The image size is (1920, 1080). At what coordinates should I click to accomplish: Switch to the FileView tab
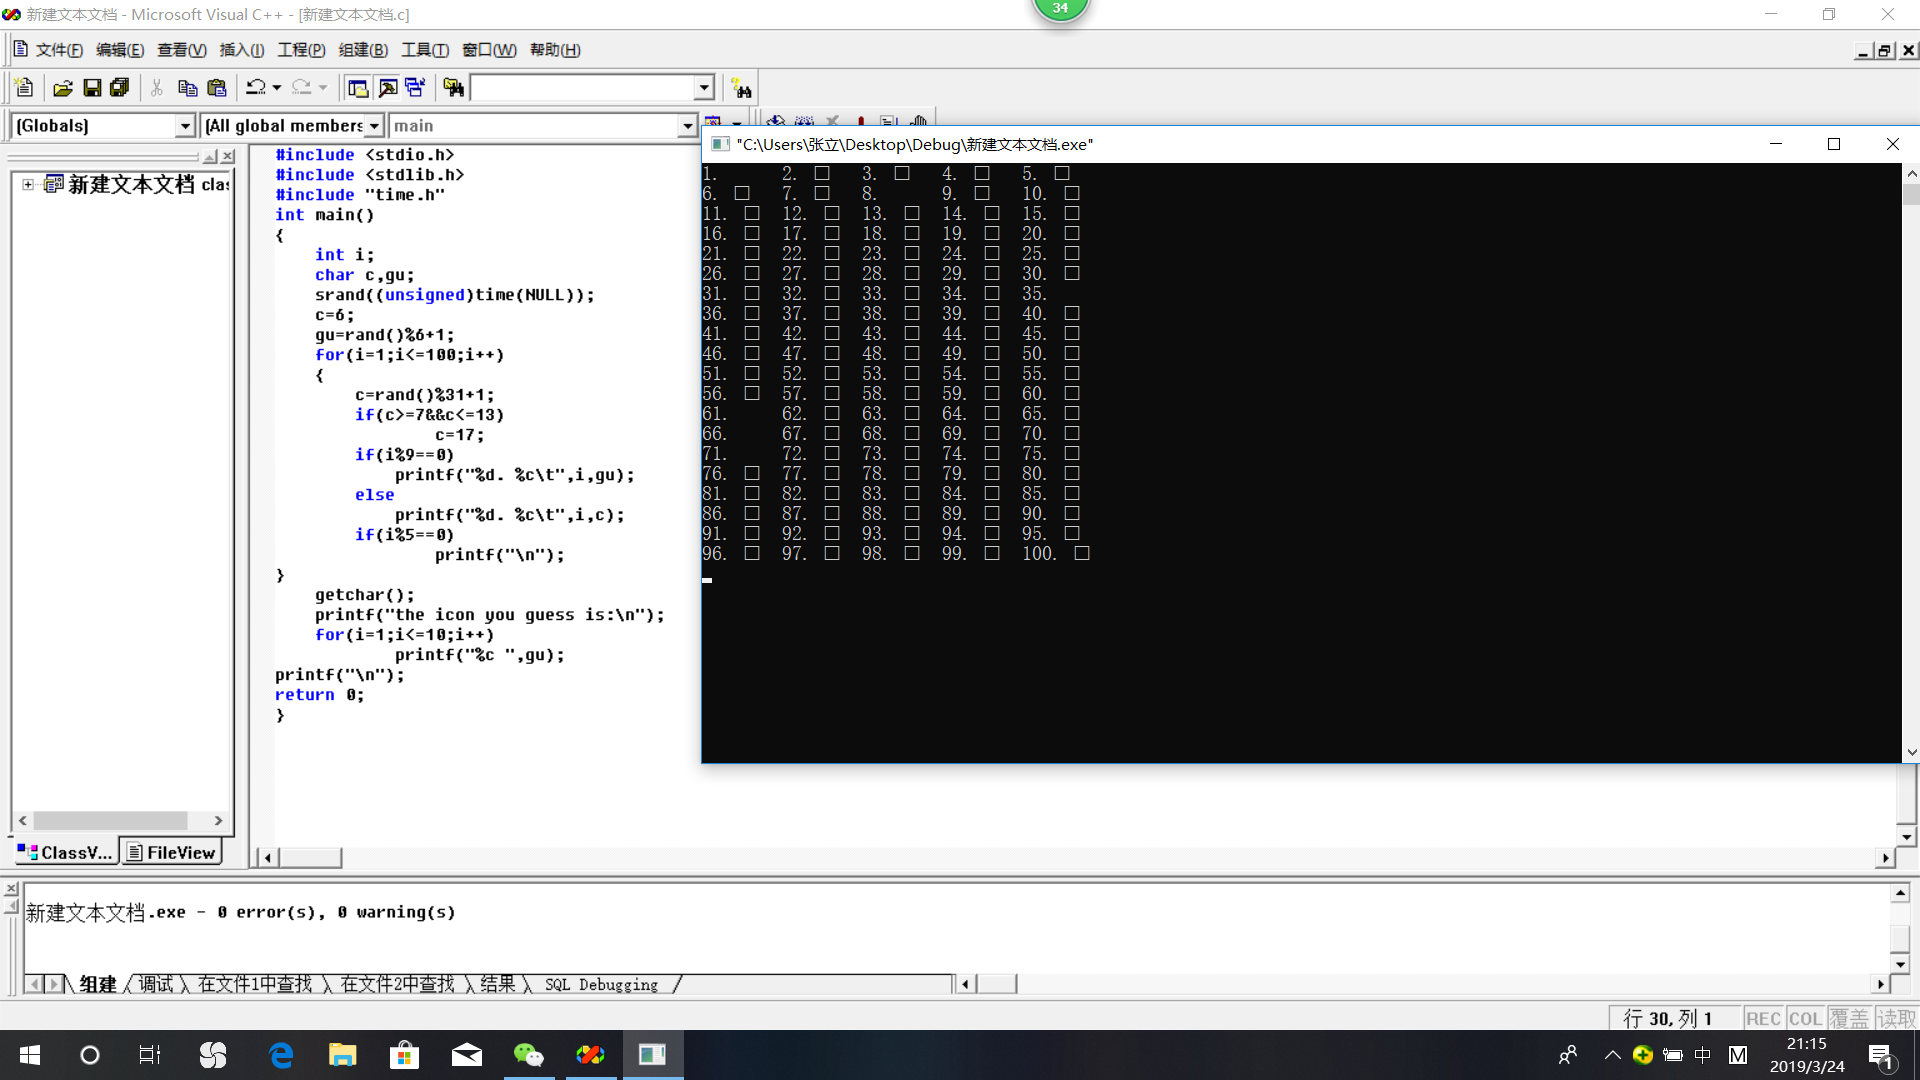(171, 853)
